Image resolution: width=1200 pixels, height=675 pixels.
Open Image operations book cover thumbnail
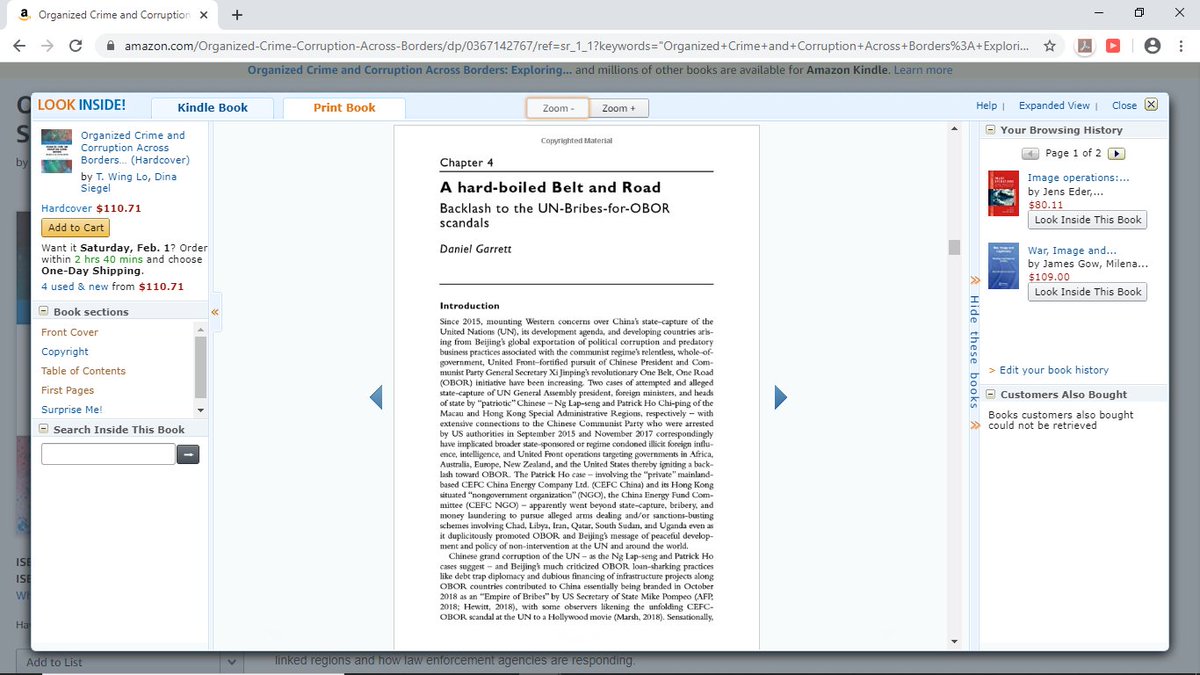1004,192
